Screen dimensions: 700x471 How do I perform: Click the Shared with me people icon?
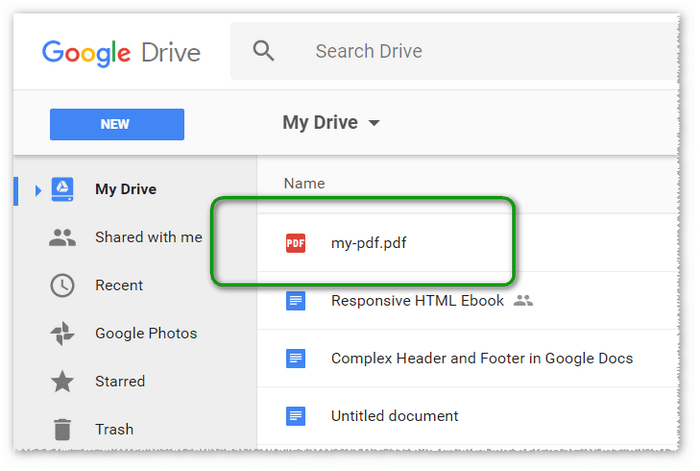[62, 237]
